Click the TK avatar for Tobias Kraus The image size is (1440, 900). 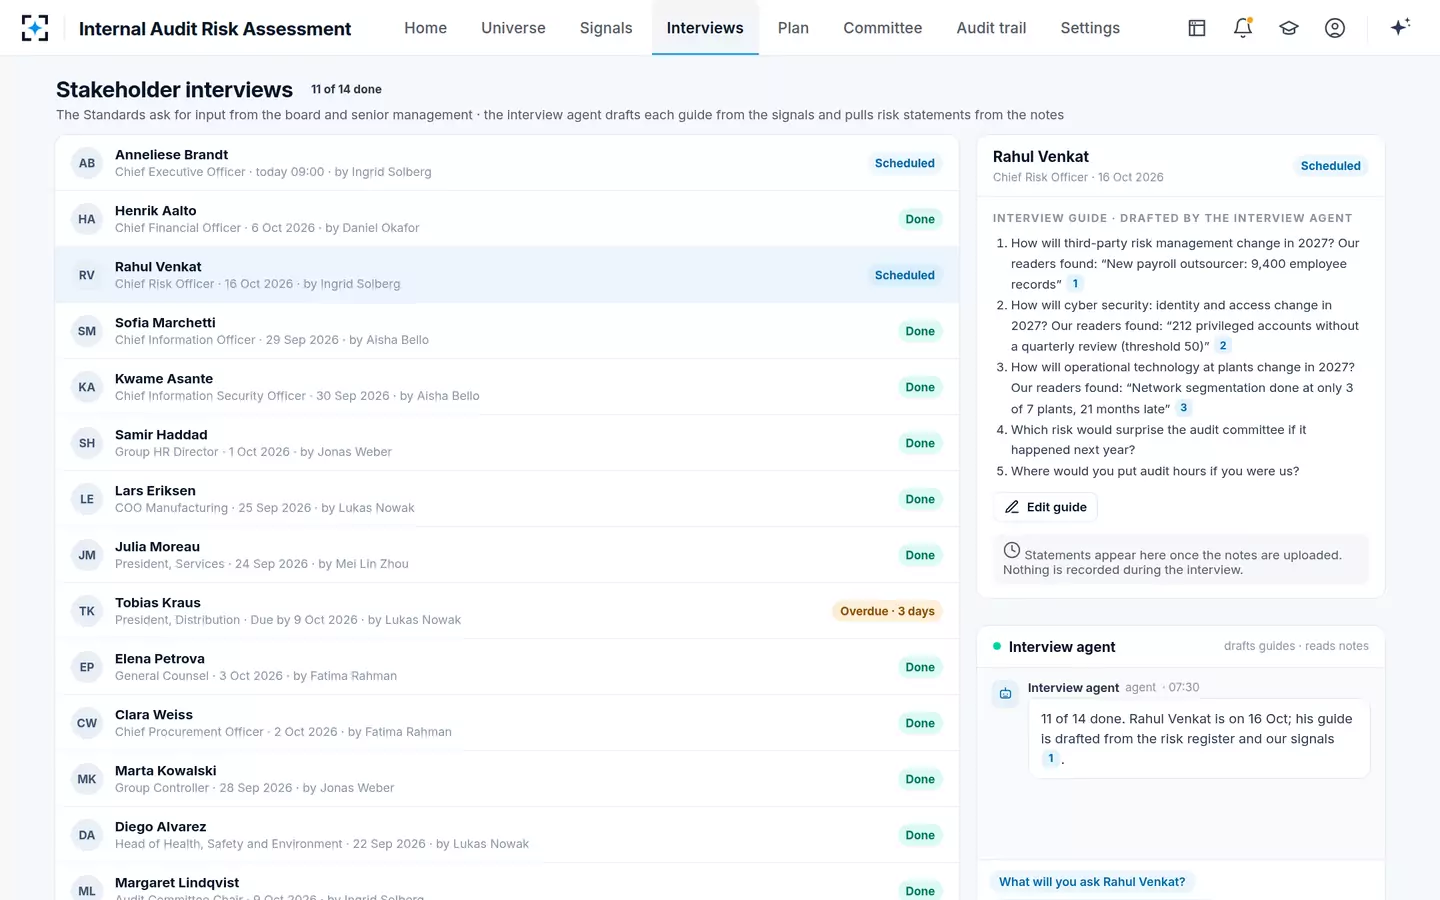[x=87, y=611]
